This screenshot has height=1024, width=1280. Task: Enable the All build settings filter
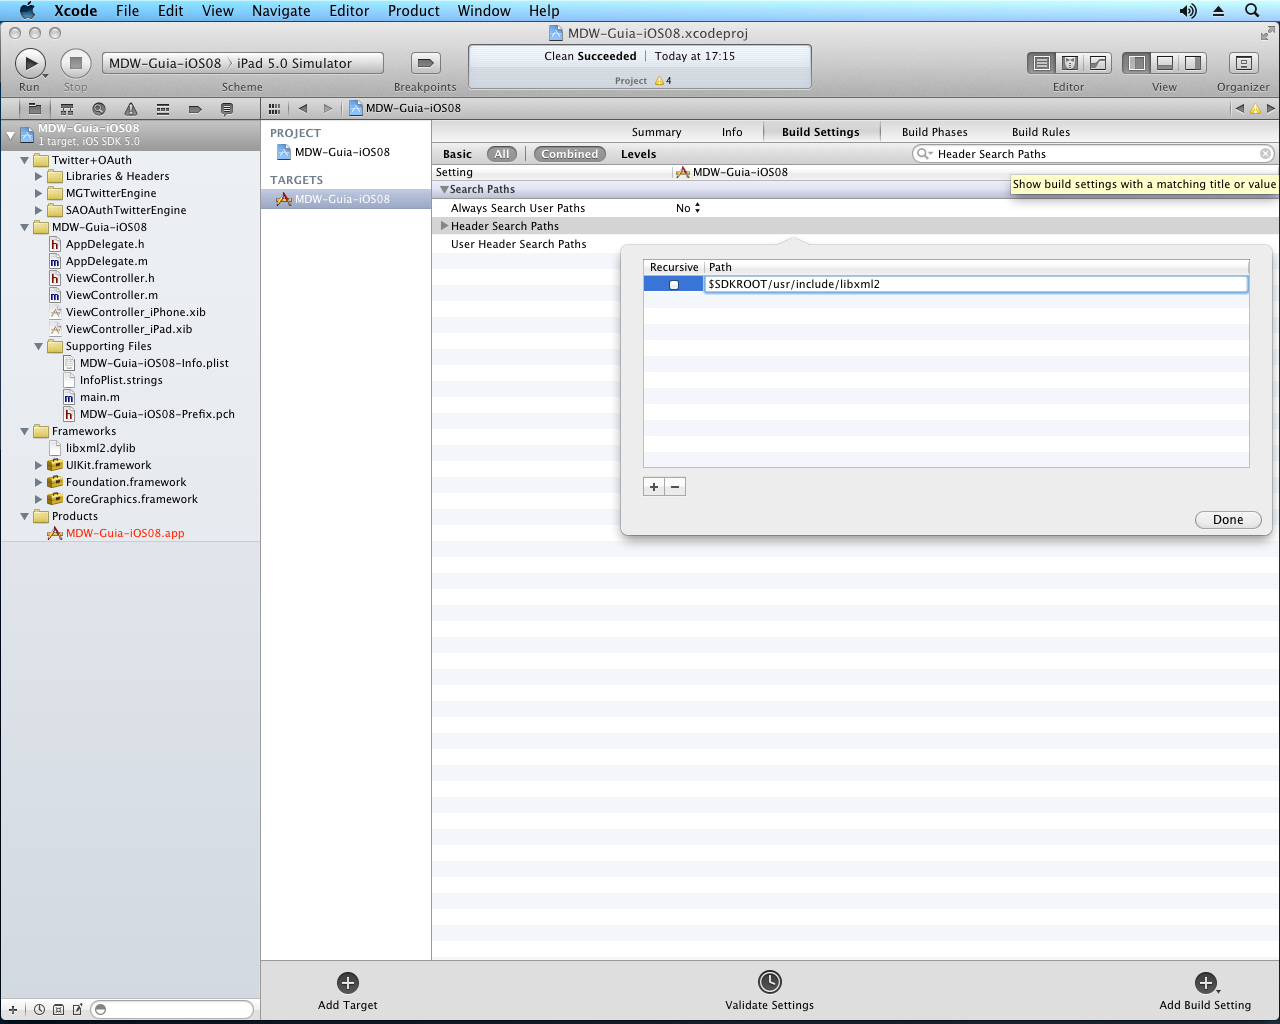pos(502,154)
